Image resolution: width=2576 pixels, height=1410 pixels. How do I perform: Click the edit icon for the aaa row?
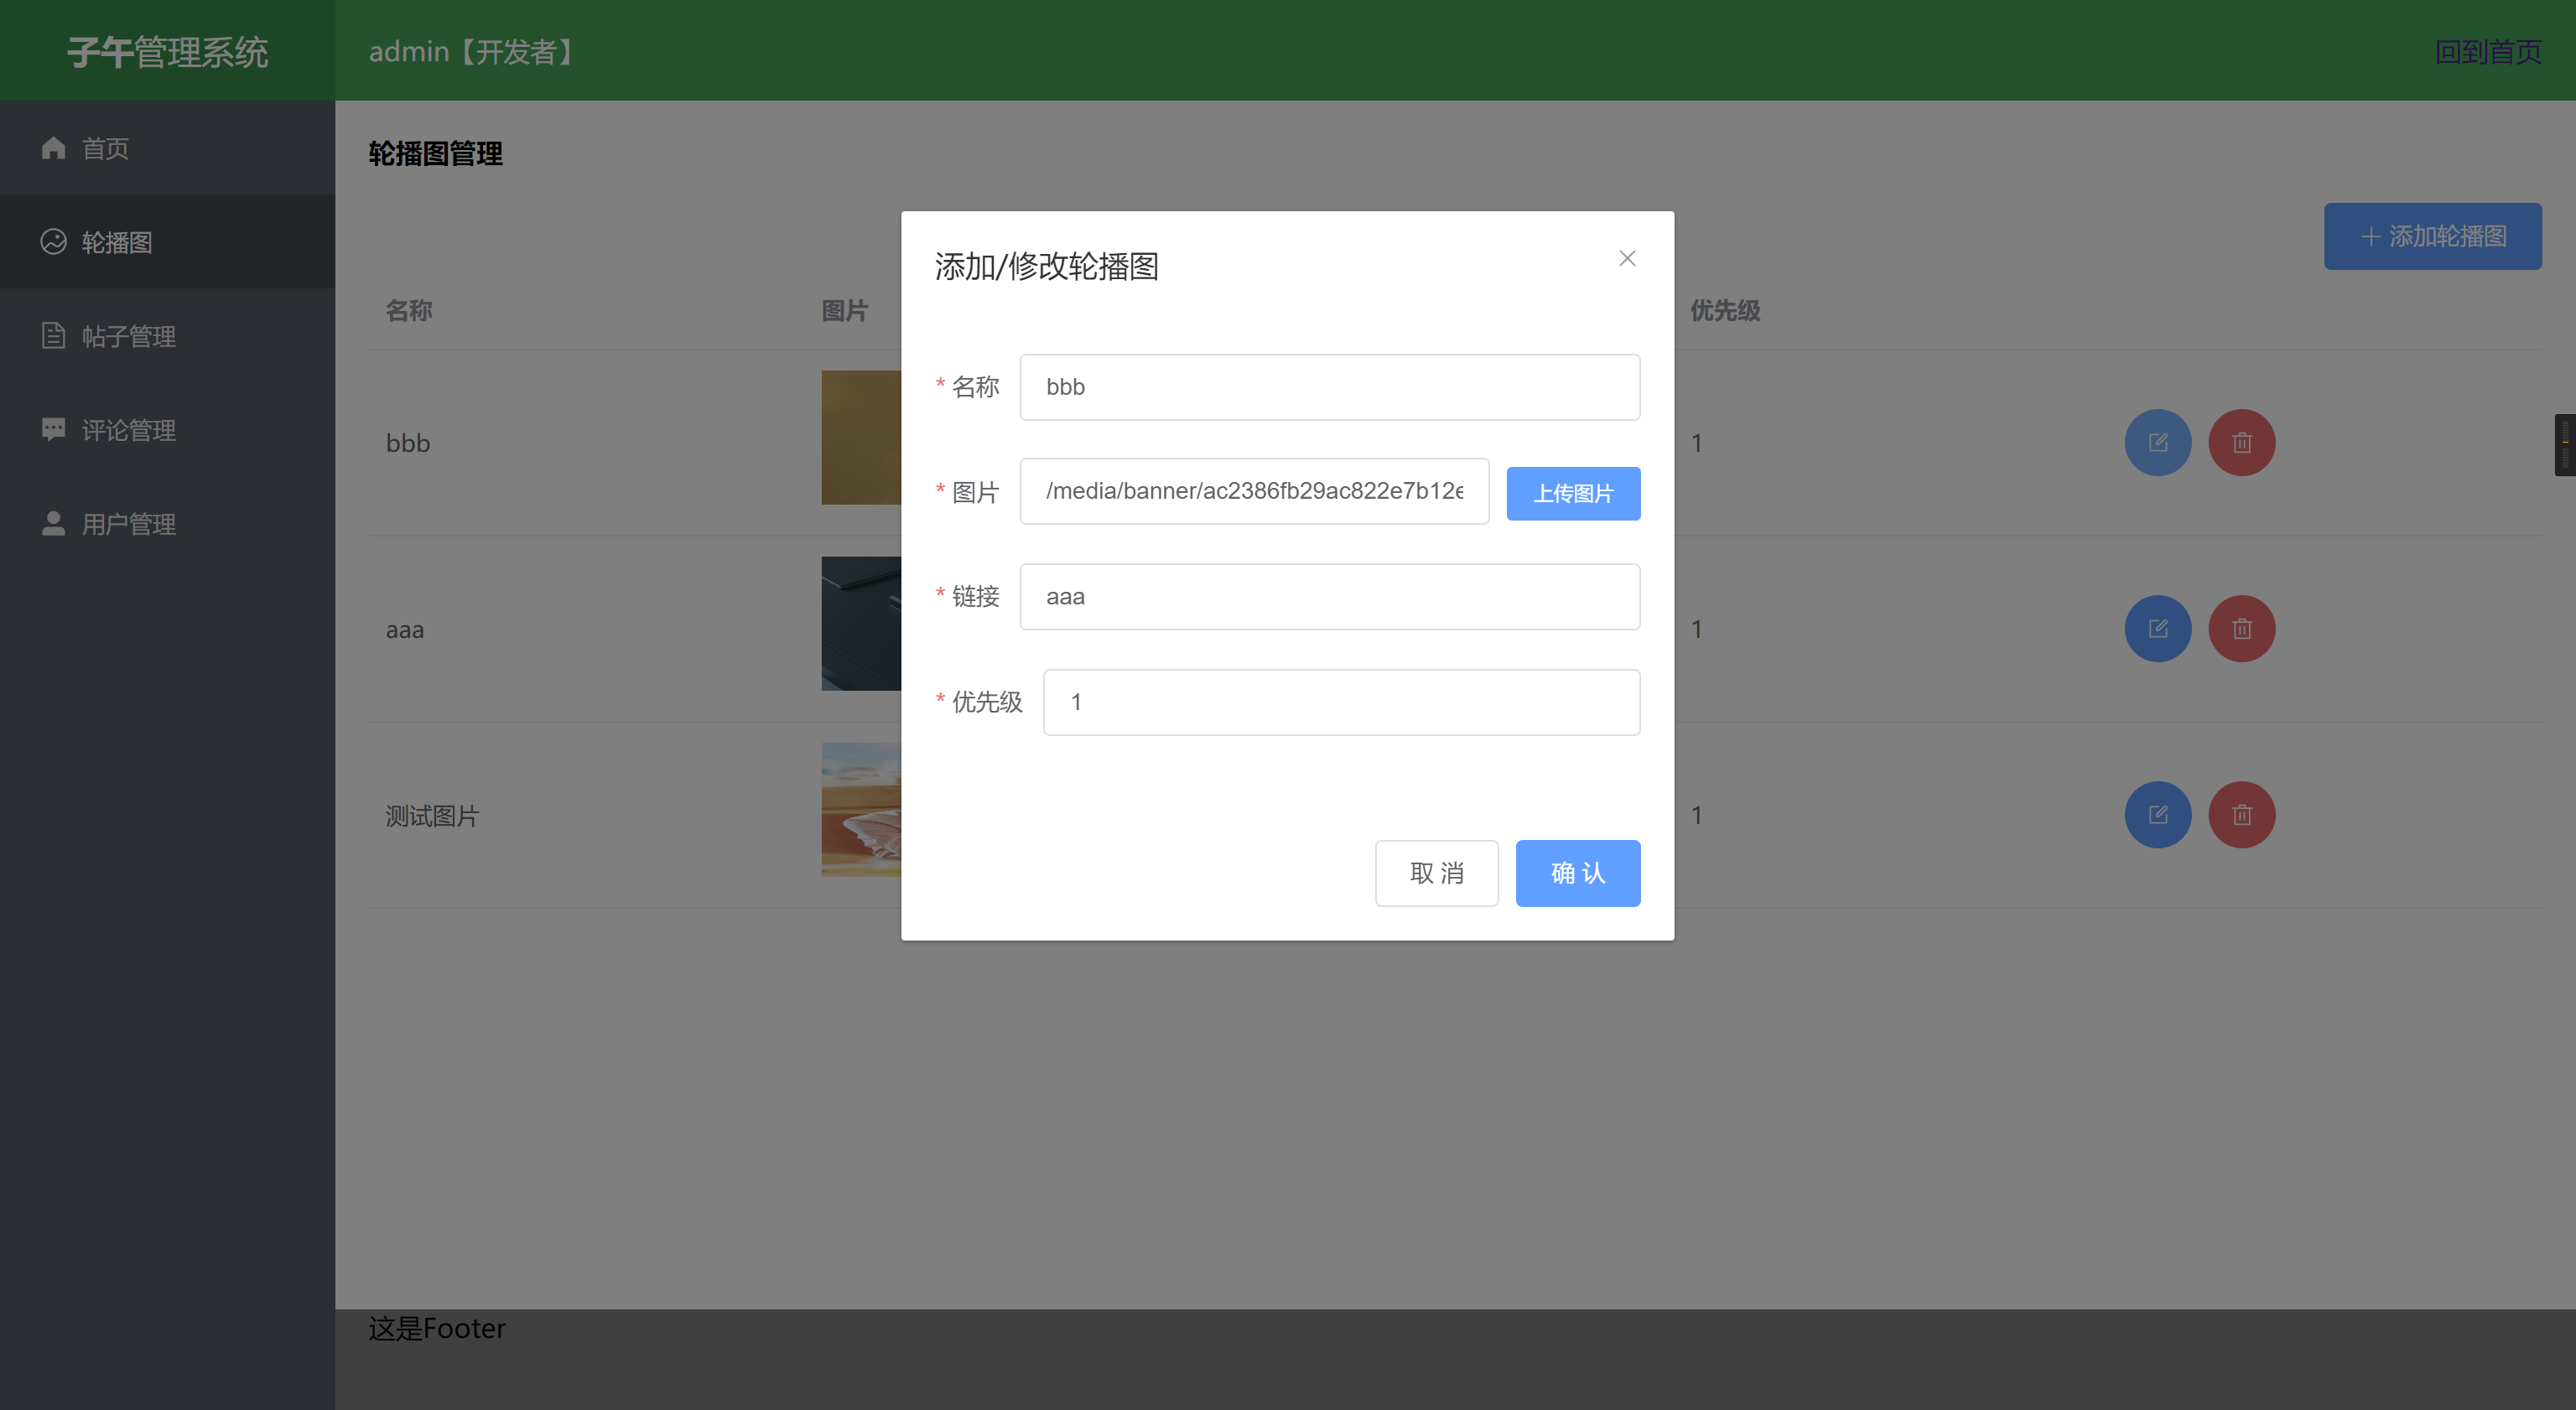point(2157,628)
